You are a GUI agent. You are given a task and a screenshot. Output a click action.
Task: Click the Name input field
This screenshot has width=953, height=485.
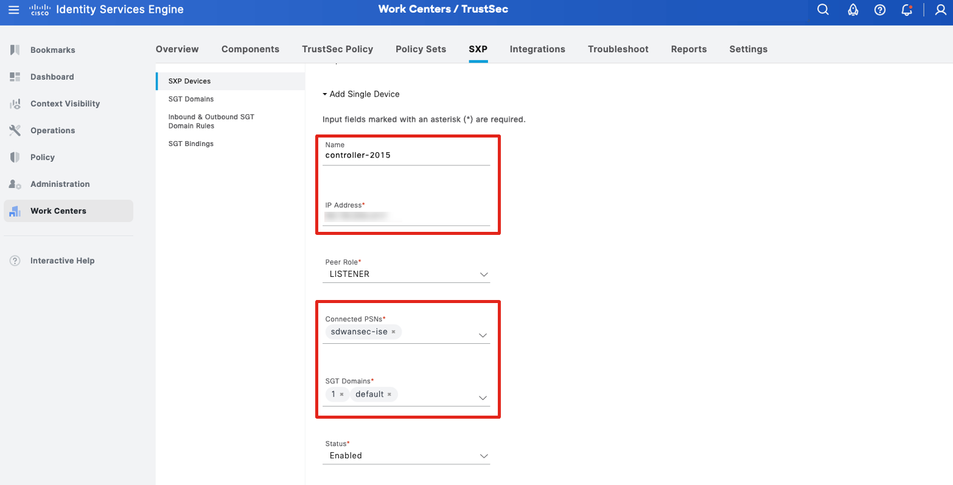coord(406,155)
